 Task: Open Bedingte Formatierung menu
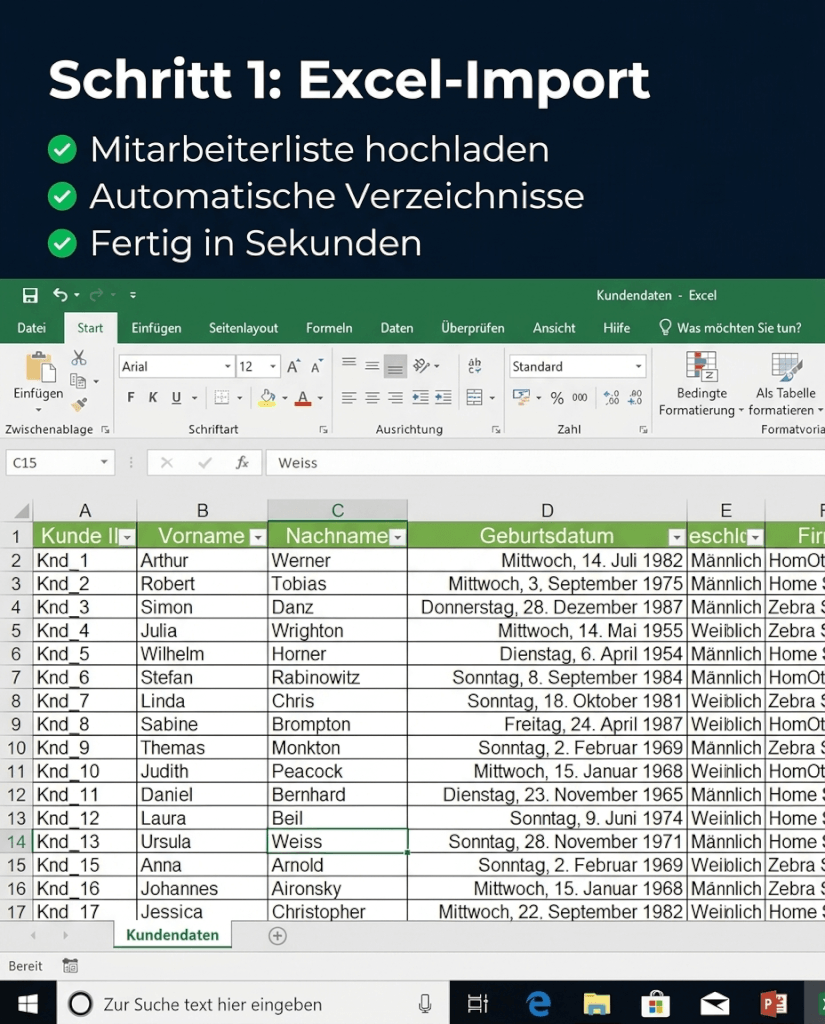click(x=702, y=384)
